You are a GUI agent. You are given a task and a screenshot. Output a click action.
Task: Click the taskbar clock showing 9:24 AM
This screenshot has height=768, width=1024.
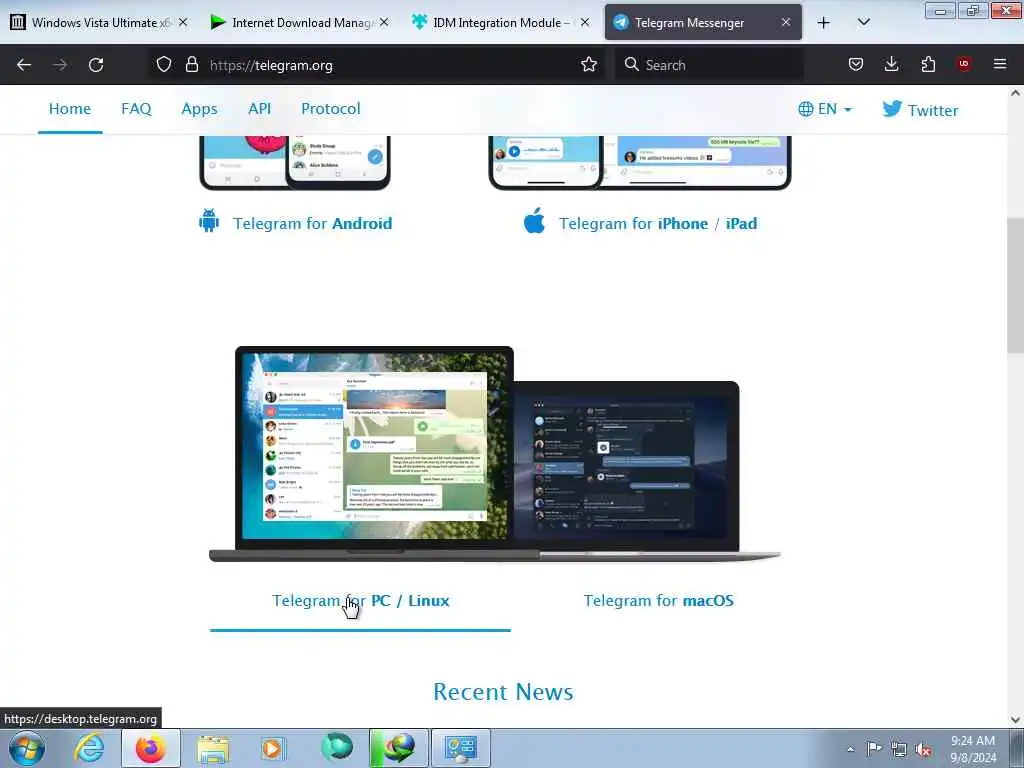(x=973, y=749)
